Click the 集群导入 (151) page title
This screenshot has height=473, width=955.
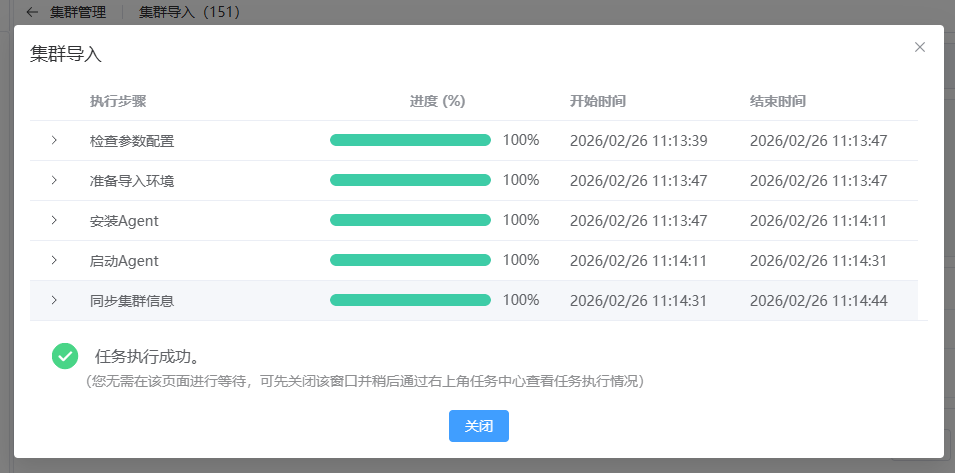coord(189,12)
